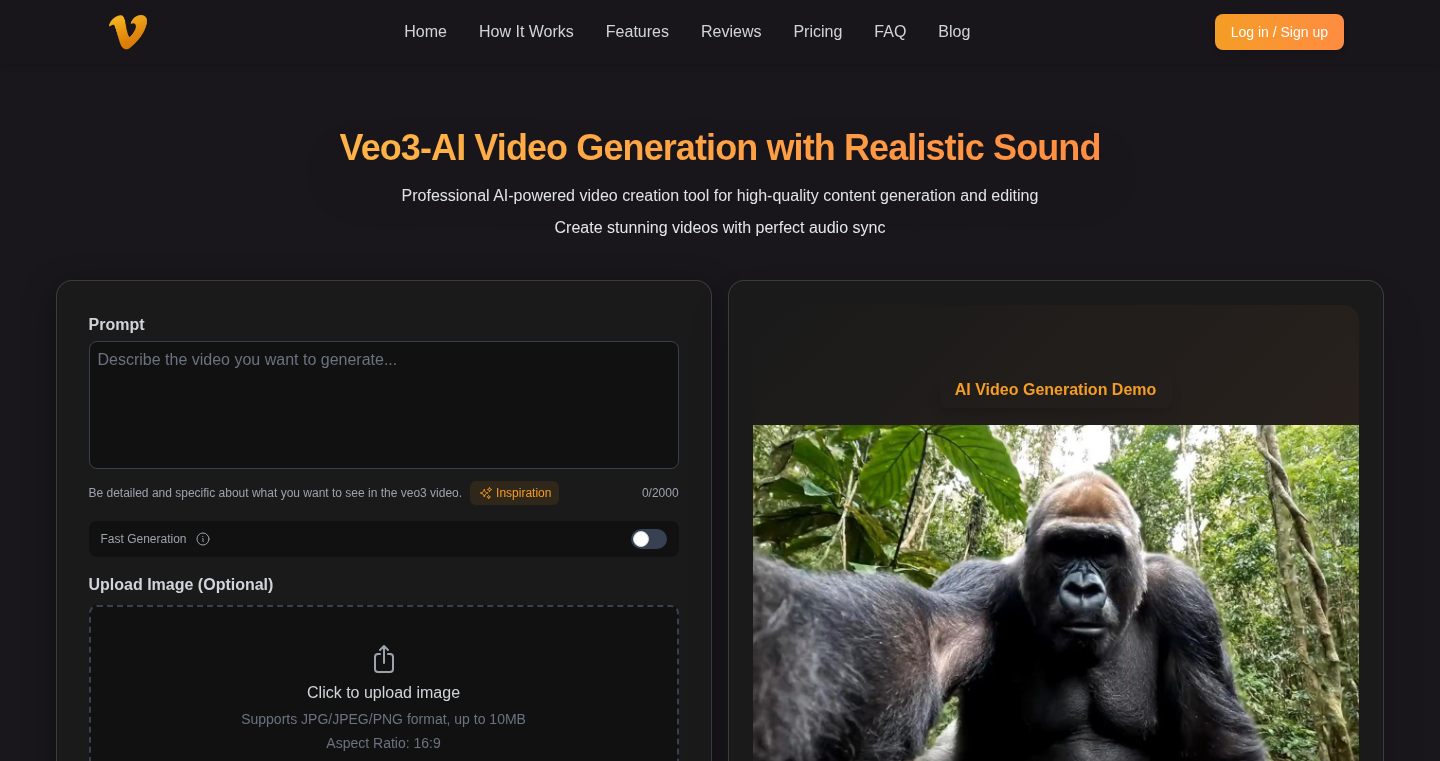Navigate to Reviews
Image resolution: width=1440 pixels, height=761 pixels.
click(731, 32)
